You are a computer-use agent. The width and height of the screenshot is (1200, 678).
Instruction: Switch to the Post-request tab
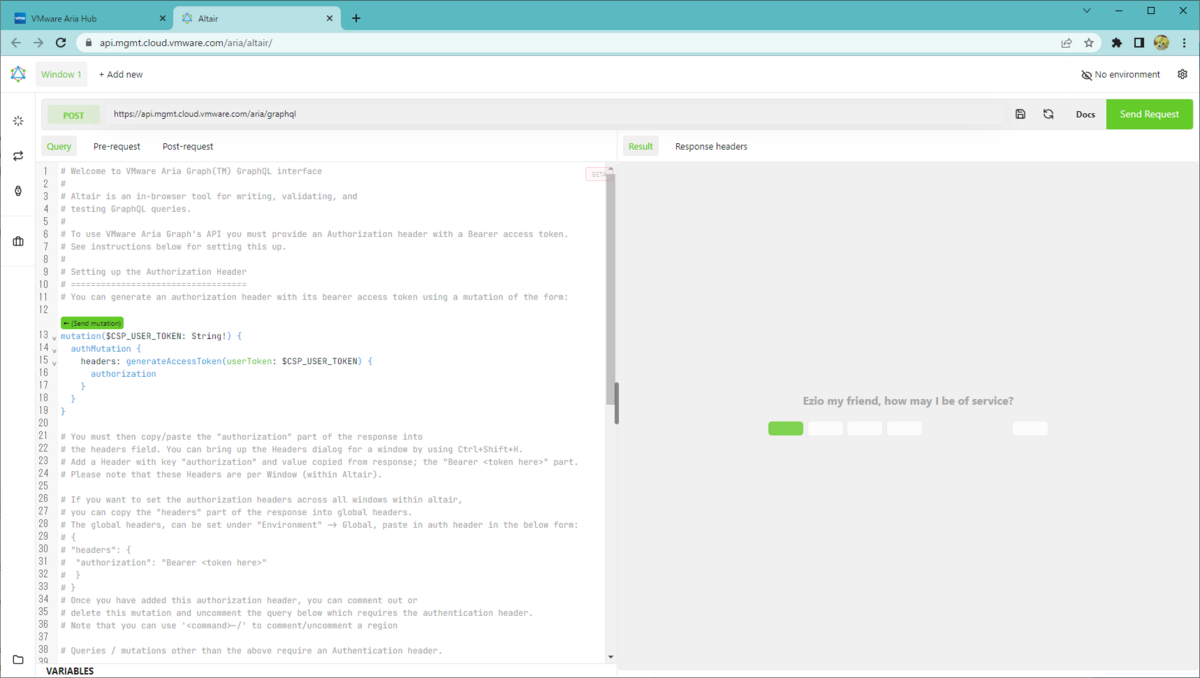(188, 146)
